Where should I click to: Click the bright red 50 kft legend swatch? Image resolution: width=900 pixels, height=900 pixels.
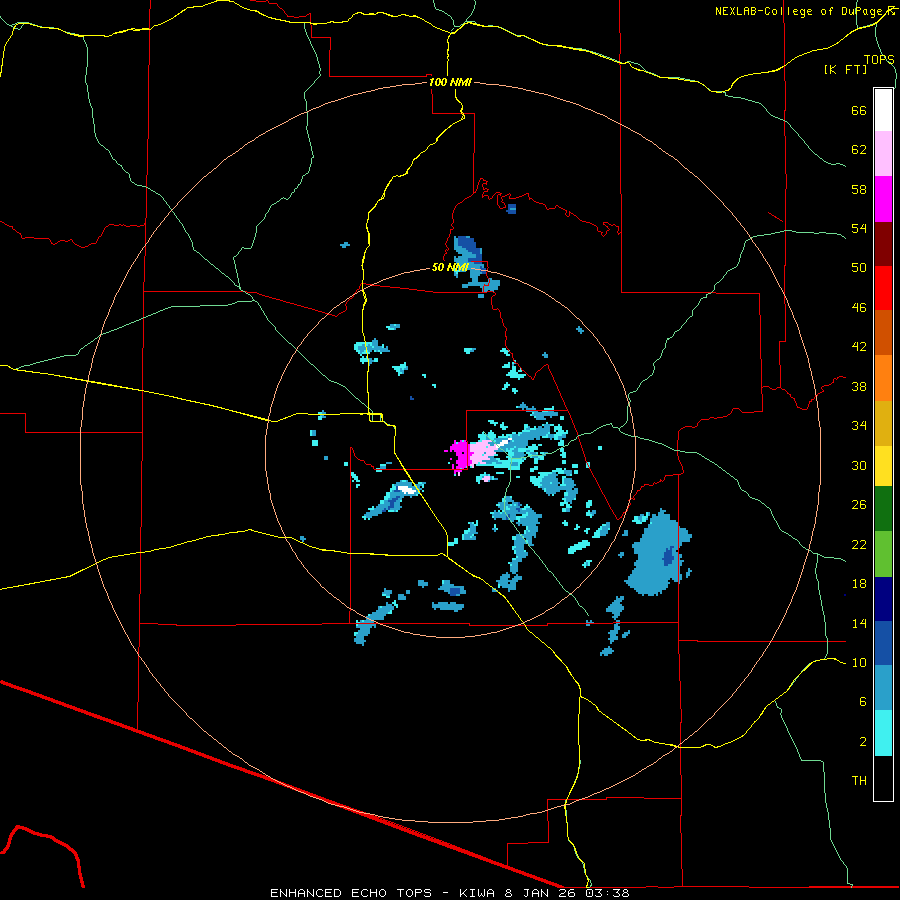883,288
